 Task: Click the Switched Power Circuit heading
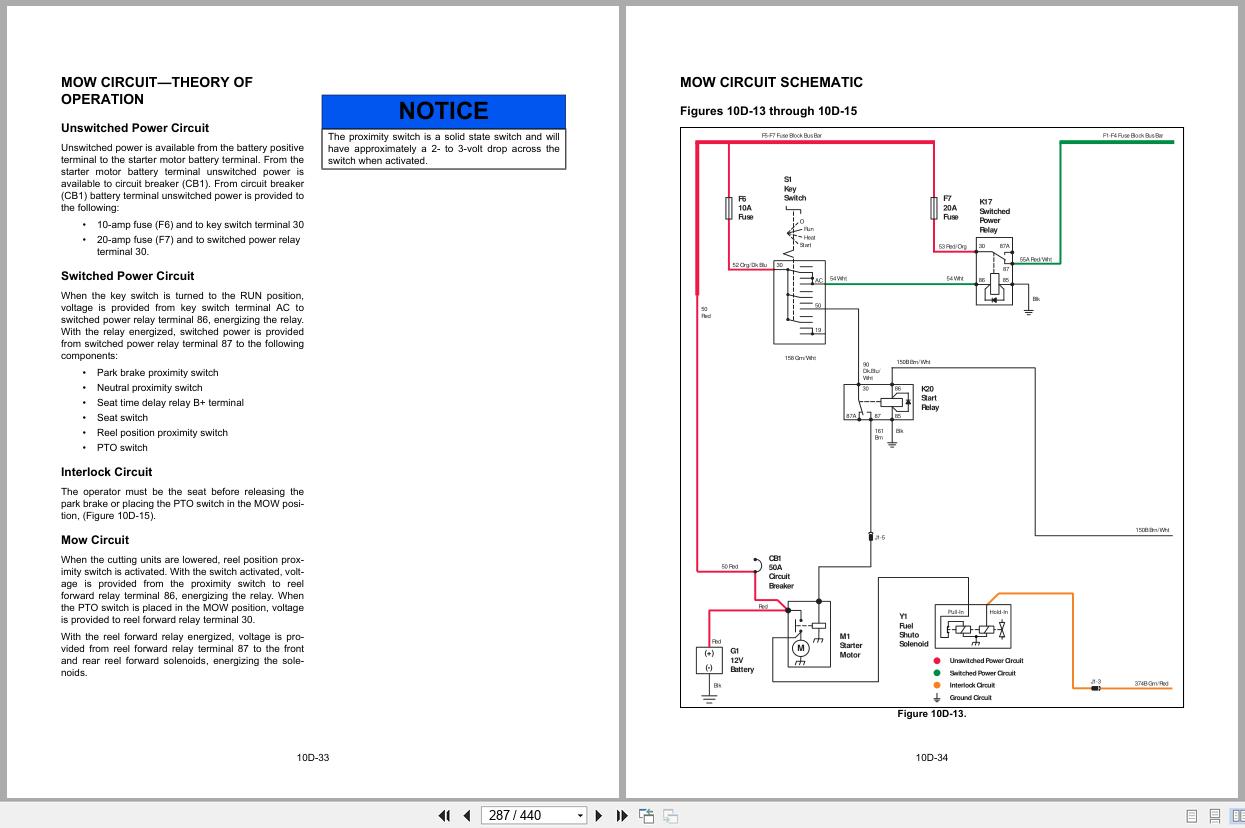point(128,276)
